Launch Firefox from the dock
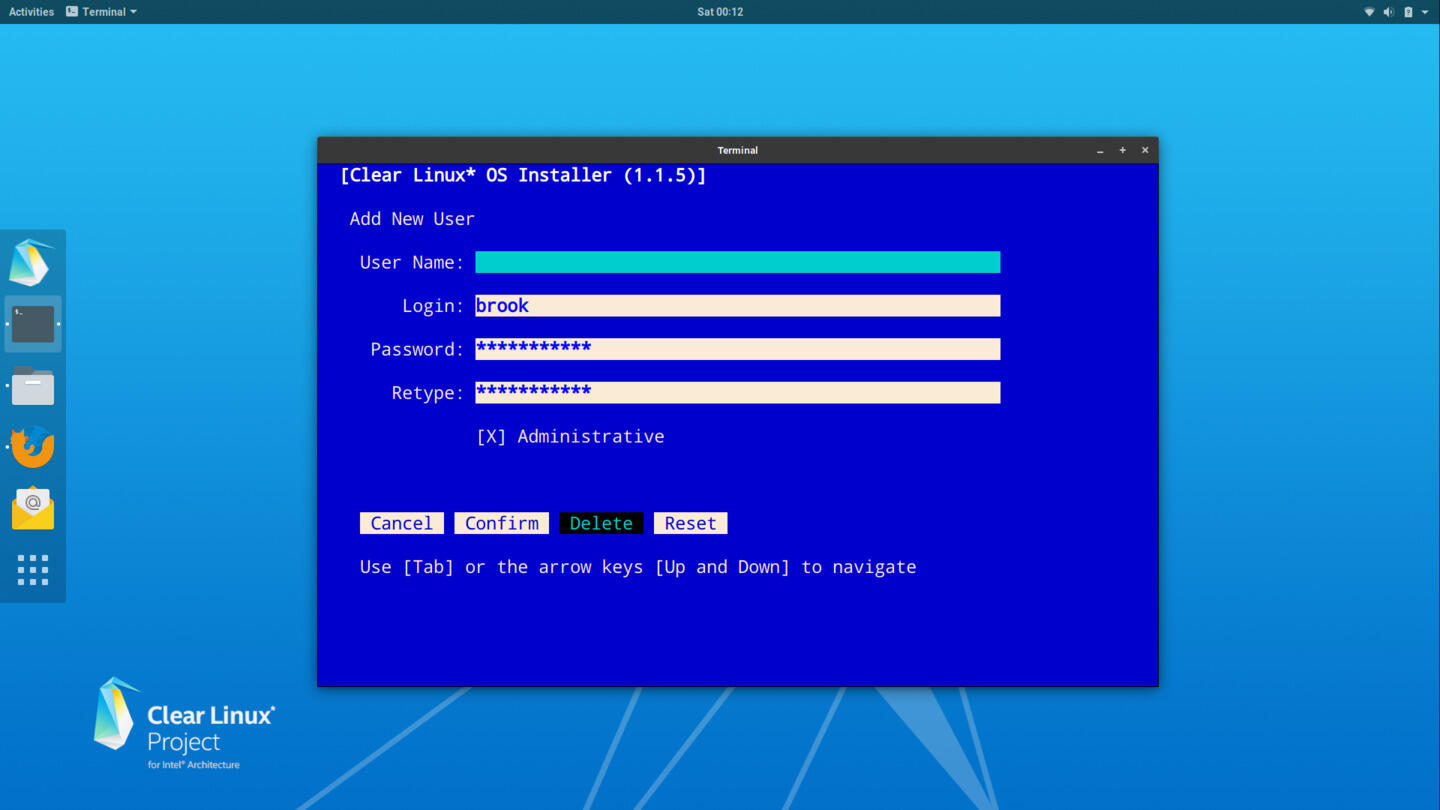This screenshot has width=1440, height=810. [33, 446]
